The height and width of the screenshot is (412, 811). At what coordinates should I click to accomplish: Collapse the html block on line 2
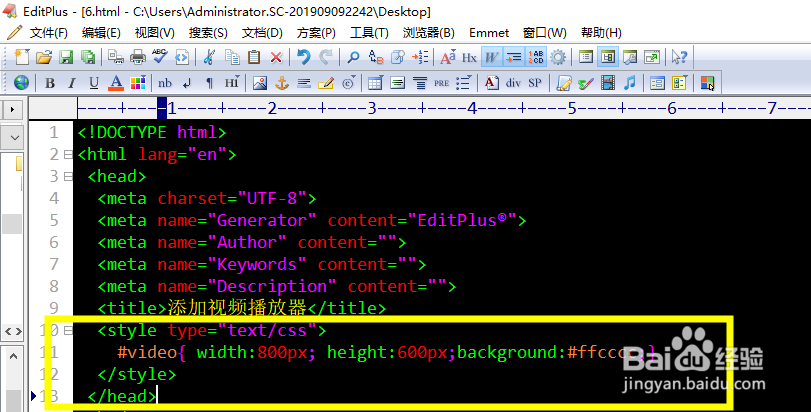[68, 154]
